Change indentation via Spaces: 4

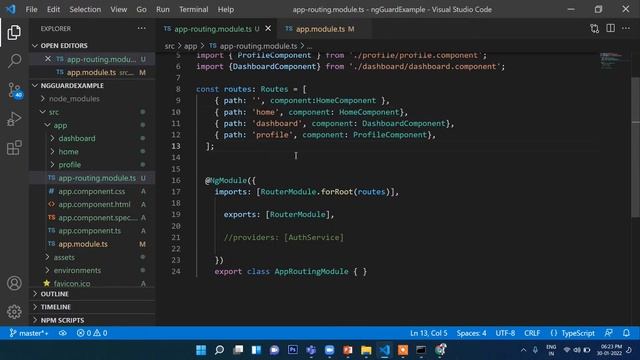[x=471, y=333]
